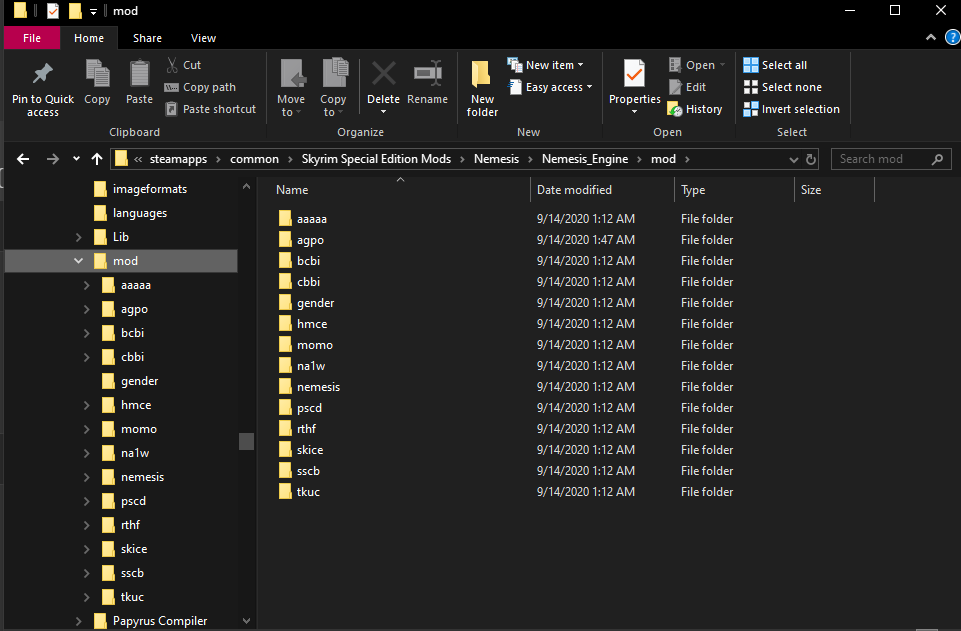
Task: Click the Skyrim Special Edition Mods breadcrumb
Action: (x=376, y=159)
